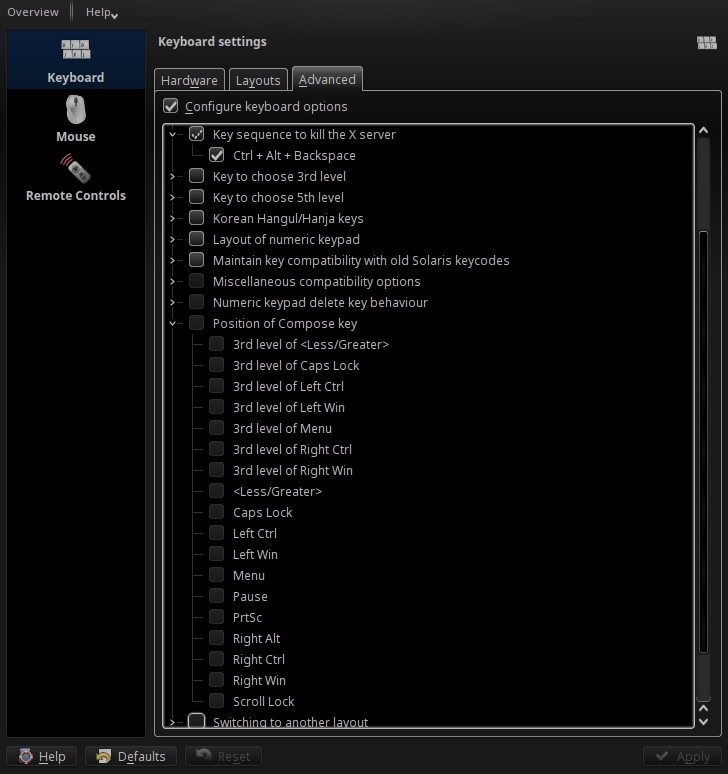Go back to Overview
This screenshot has height=774, width=728.
pos(33,12)
